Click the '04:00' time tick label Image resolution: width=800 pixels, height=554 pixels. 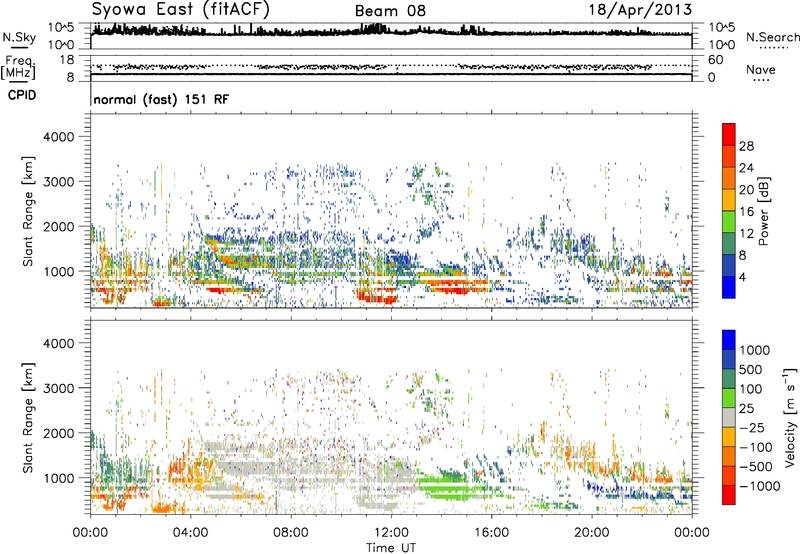[x=191, y=533]
